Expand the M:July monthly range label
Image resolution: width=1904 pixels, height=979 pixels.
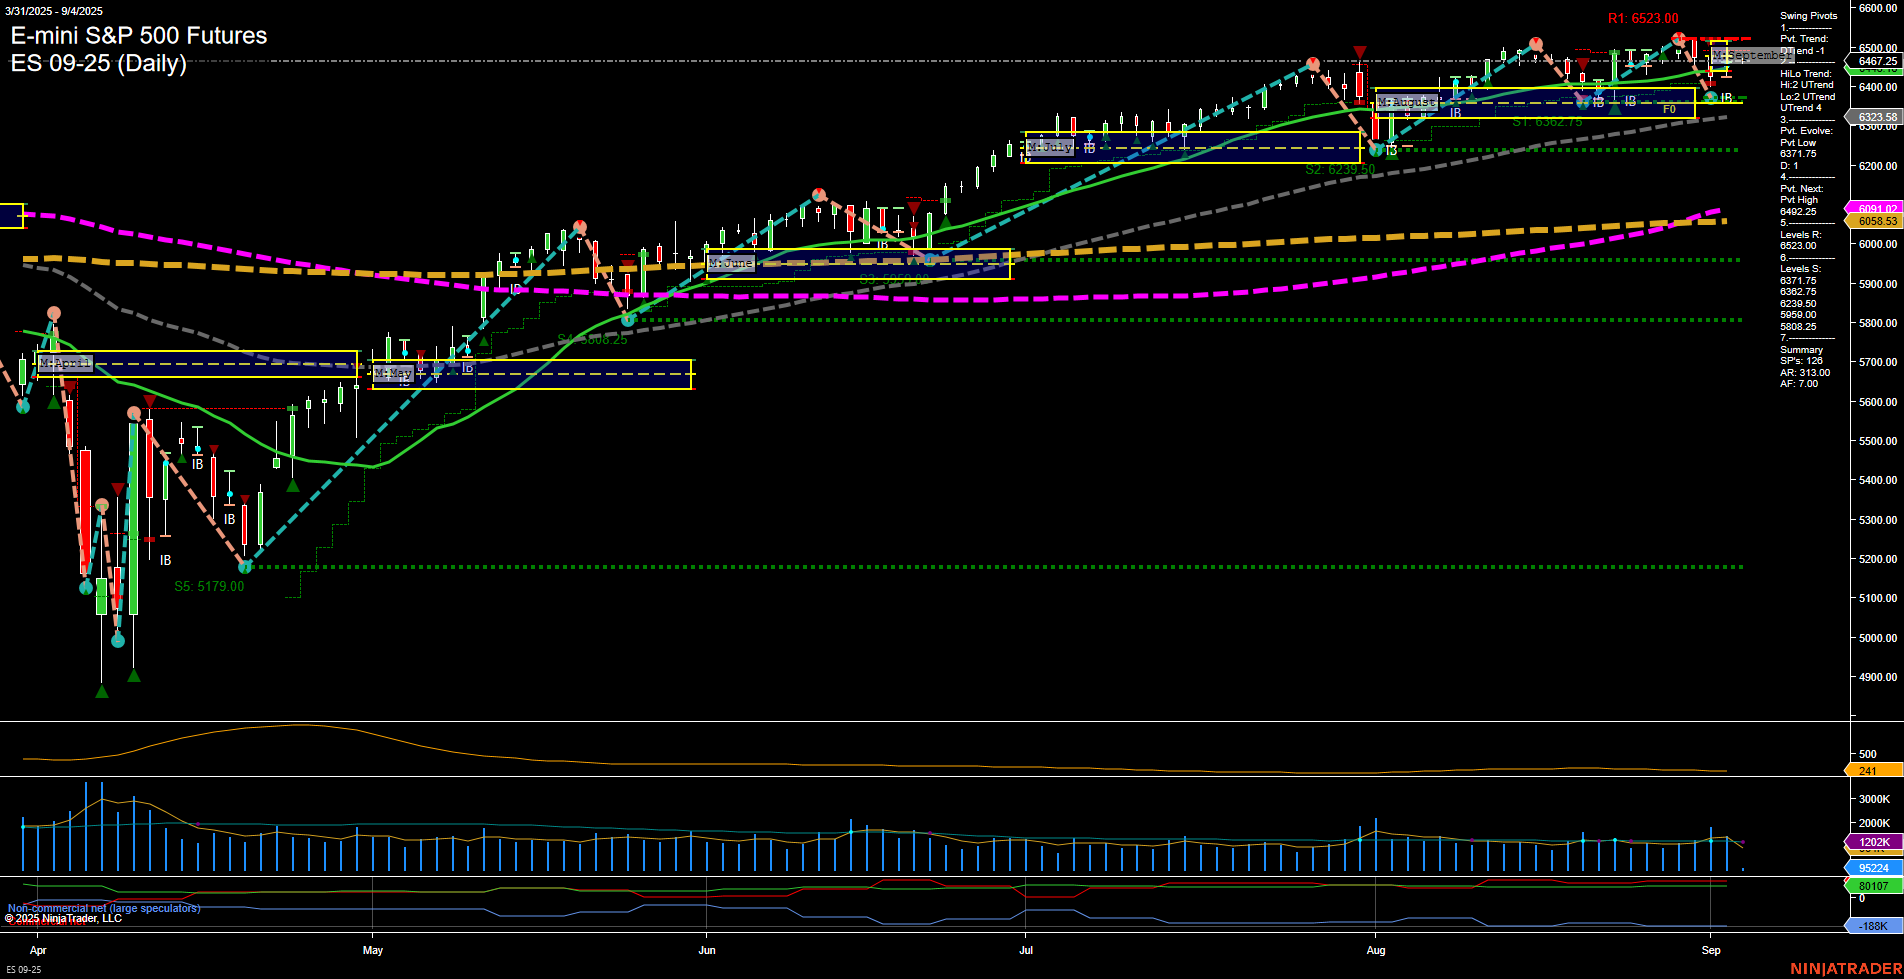(1049, 146)
